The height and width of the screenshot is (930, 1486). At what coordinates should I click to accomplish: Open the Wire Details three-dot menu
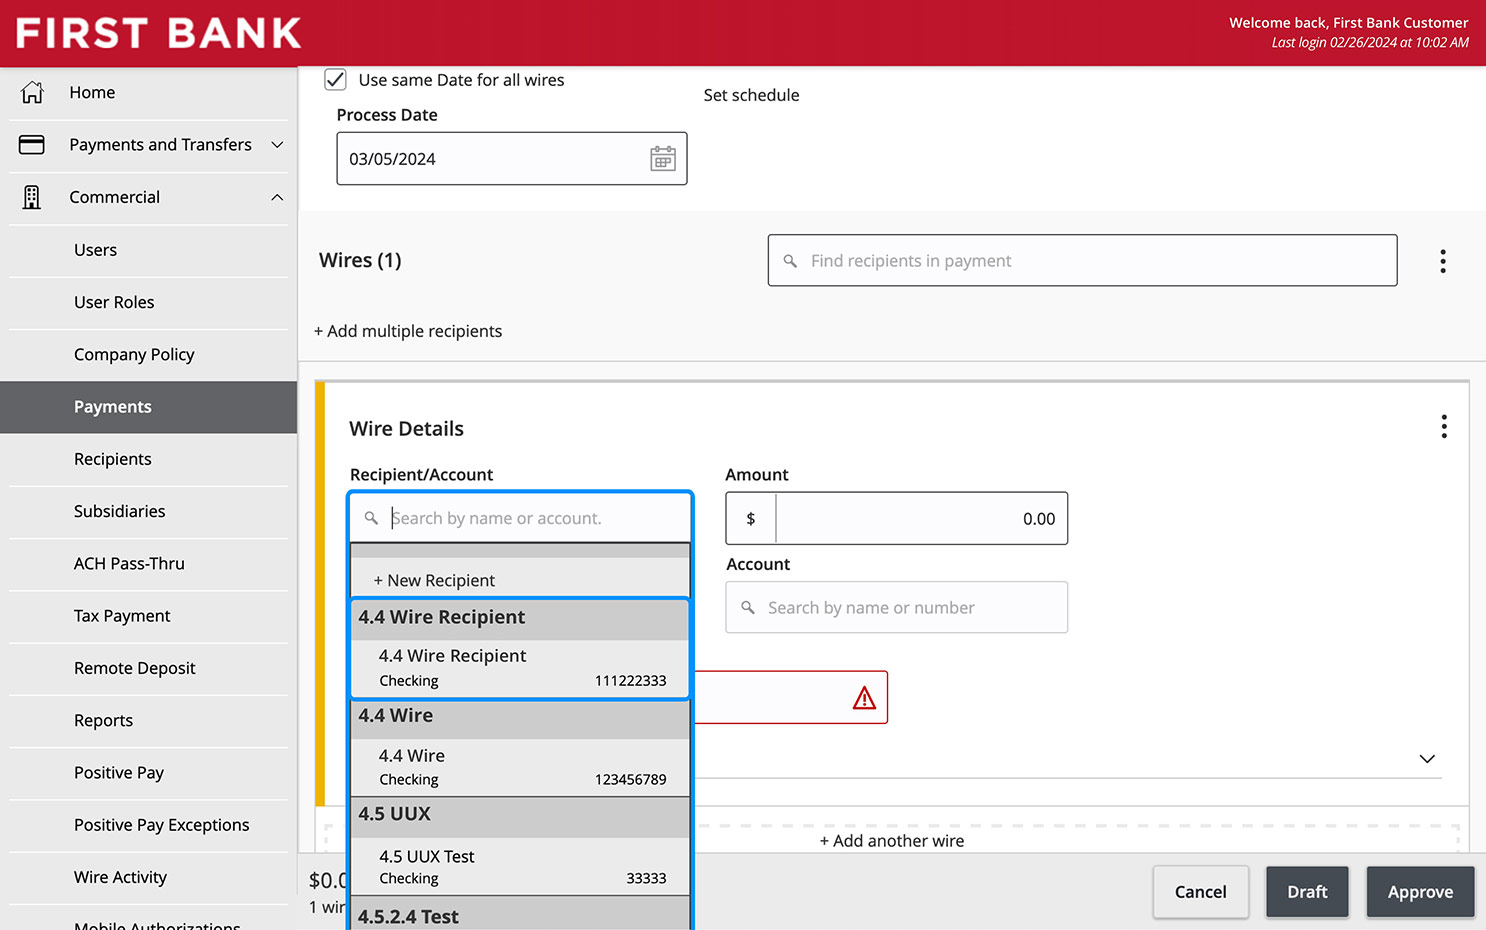click(x=1443, y=427)
